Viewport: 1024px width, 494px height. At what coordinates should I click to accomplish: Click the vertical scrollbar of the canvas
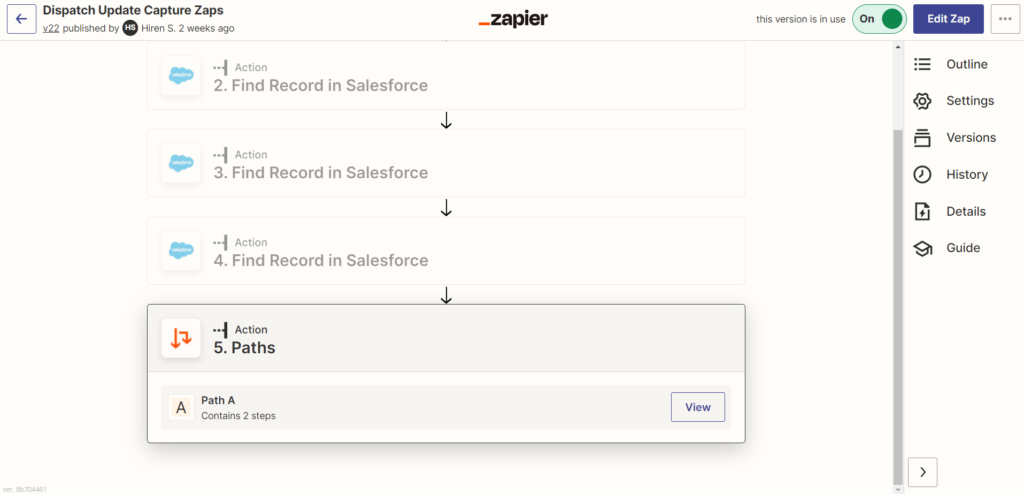897,300
